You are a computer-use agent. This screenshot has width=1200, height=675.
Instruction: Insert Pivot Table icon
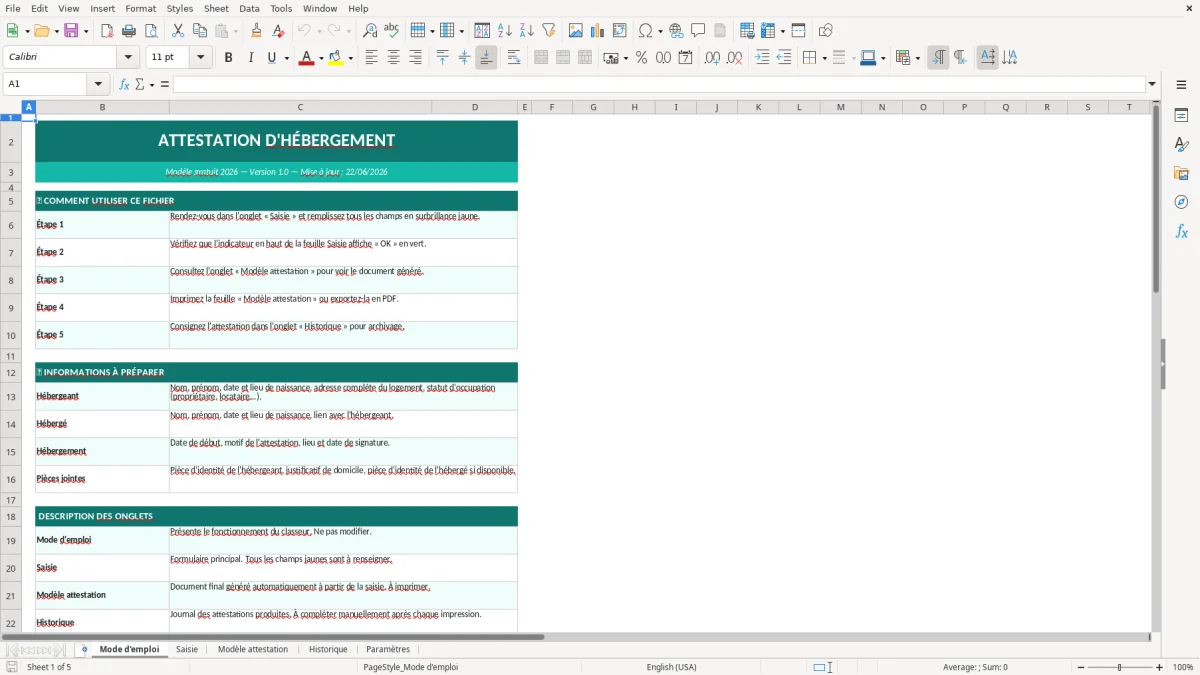[620, 31]
